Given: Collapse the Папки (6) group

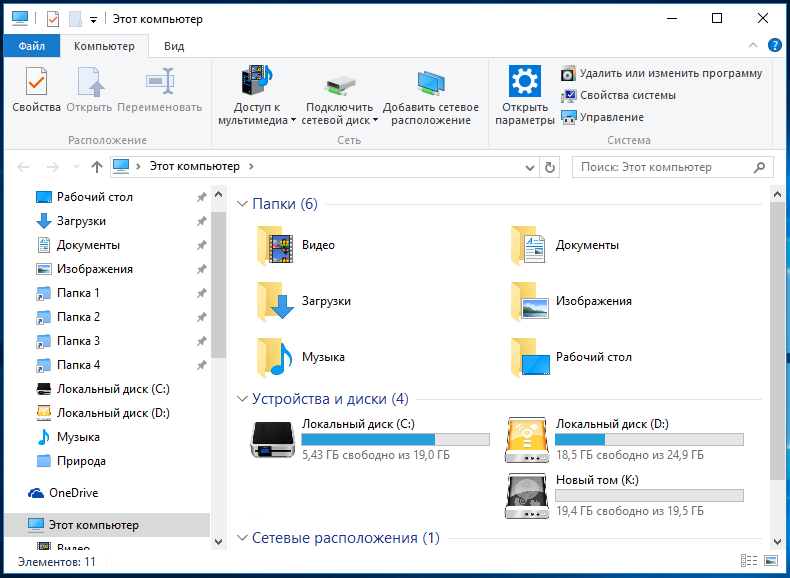Looking at the screenshot, I should (x=242, y=204).
